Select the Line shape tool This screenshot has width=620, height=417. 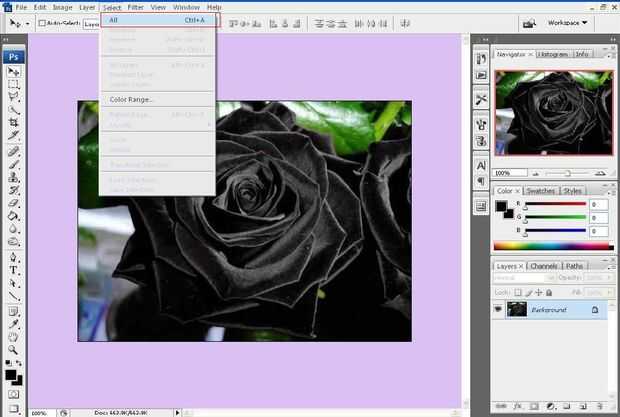[x=13, y=296]
